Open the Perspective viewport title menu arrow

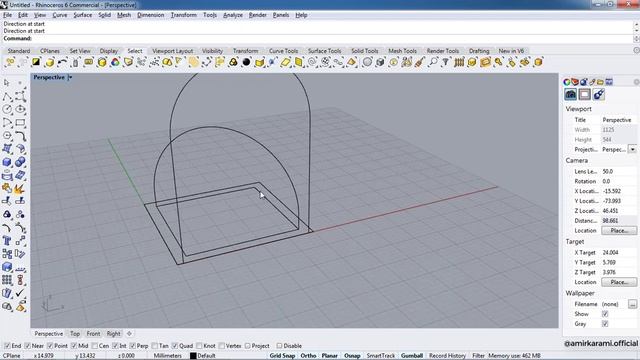tap(70, 77)
